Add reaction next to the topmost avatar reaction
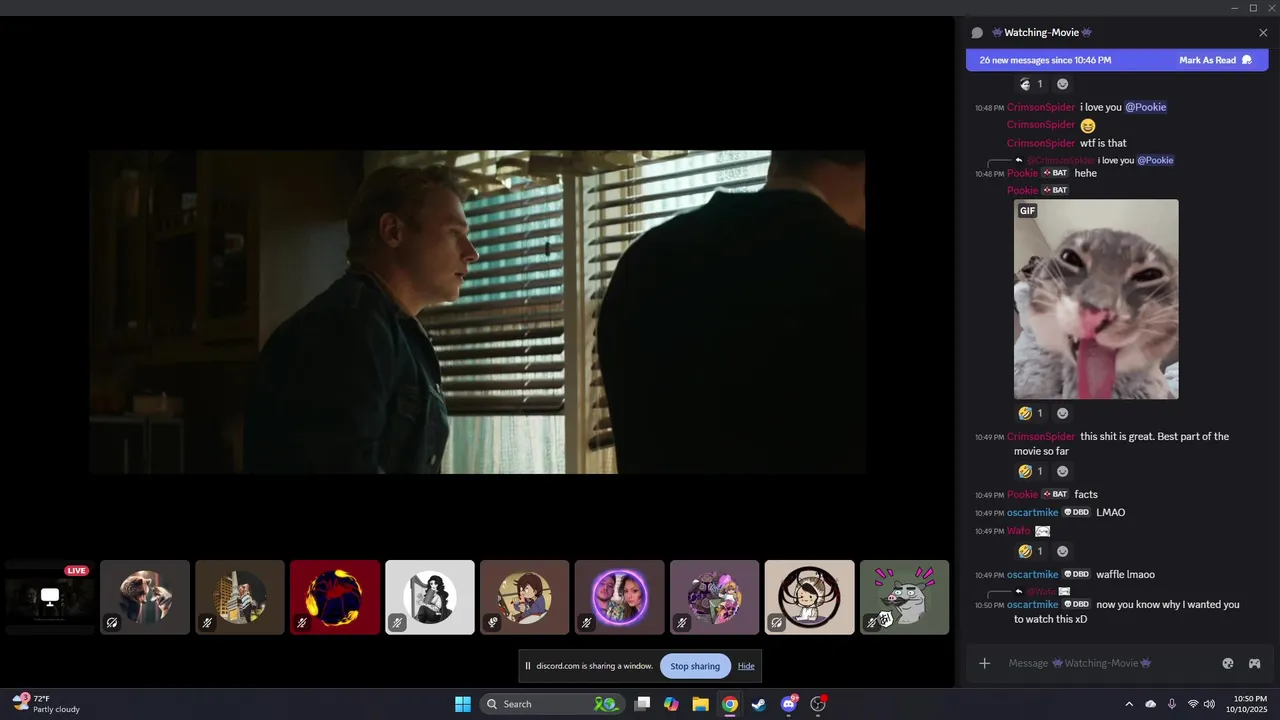The width and height of the screenshot is (1280, 720). click(1063, 84)
